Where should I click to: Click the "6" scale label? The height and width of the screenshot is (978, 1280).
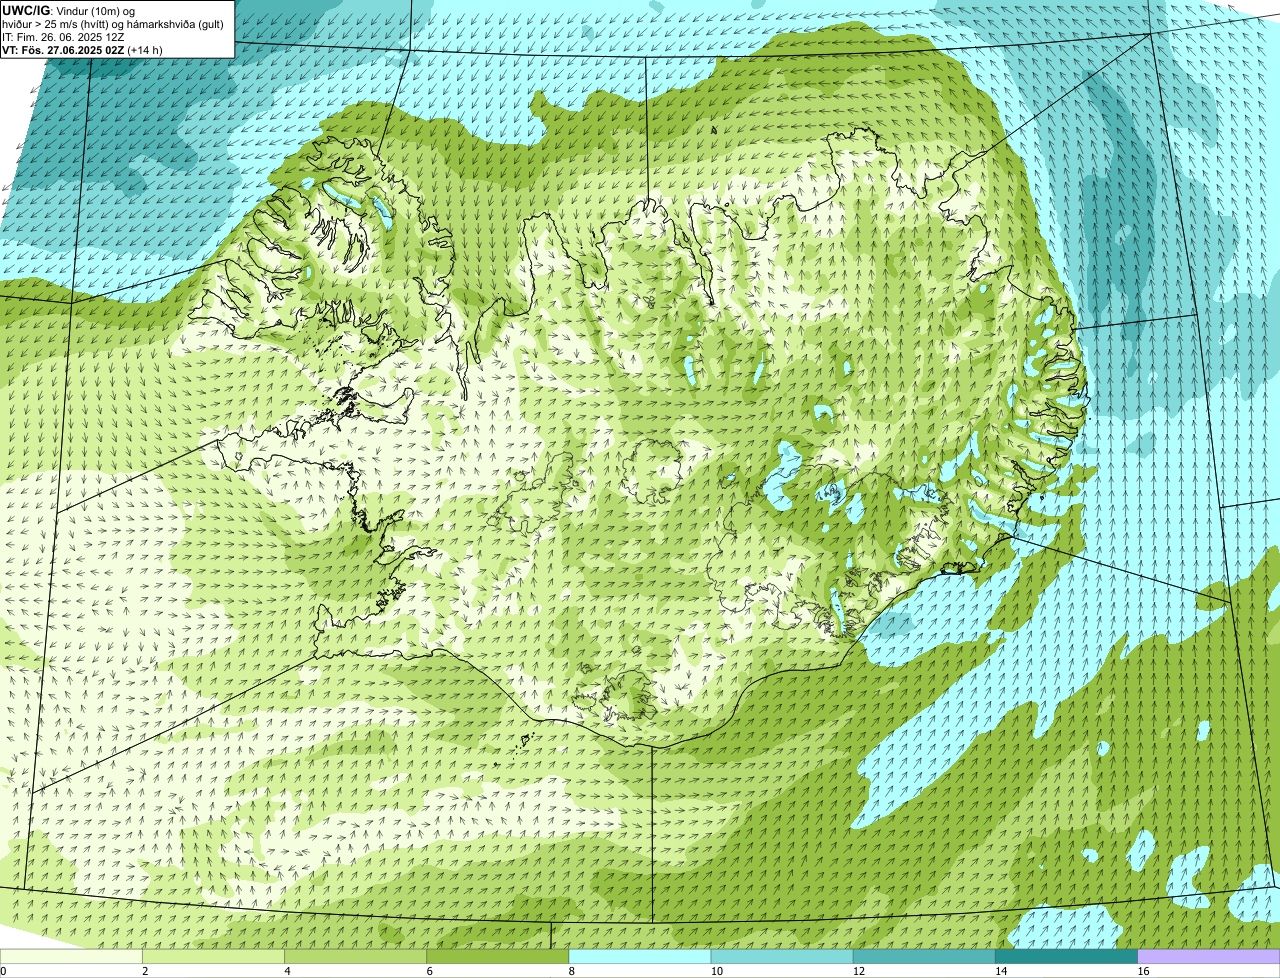pos(429,971)
